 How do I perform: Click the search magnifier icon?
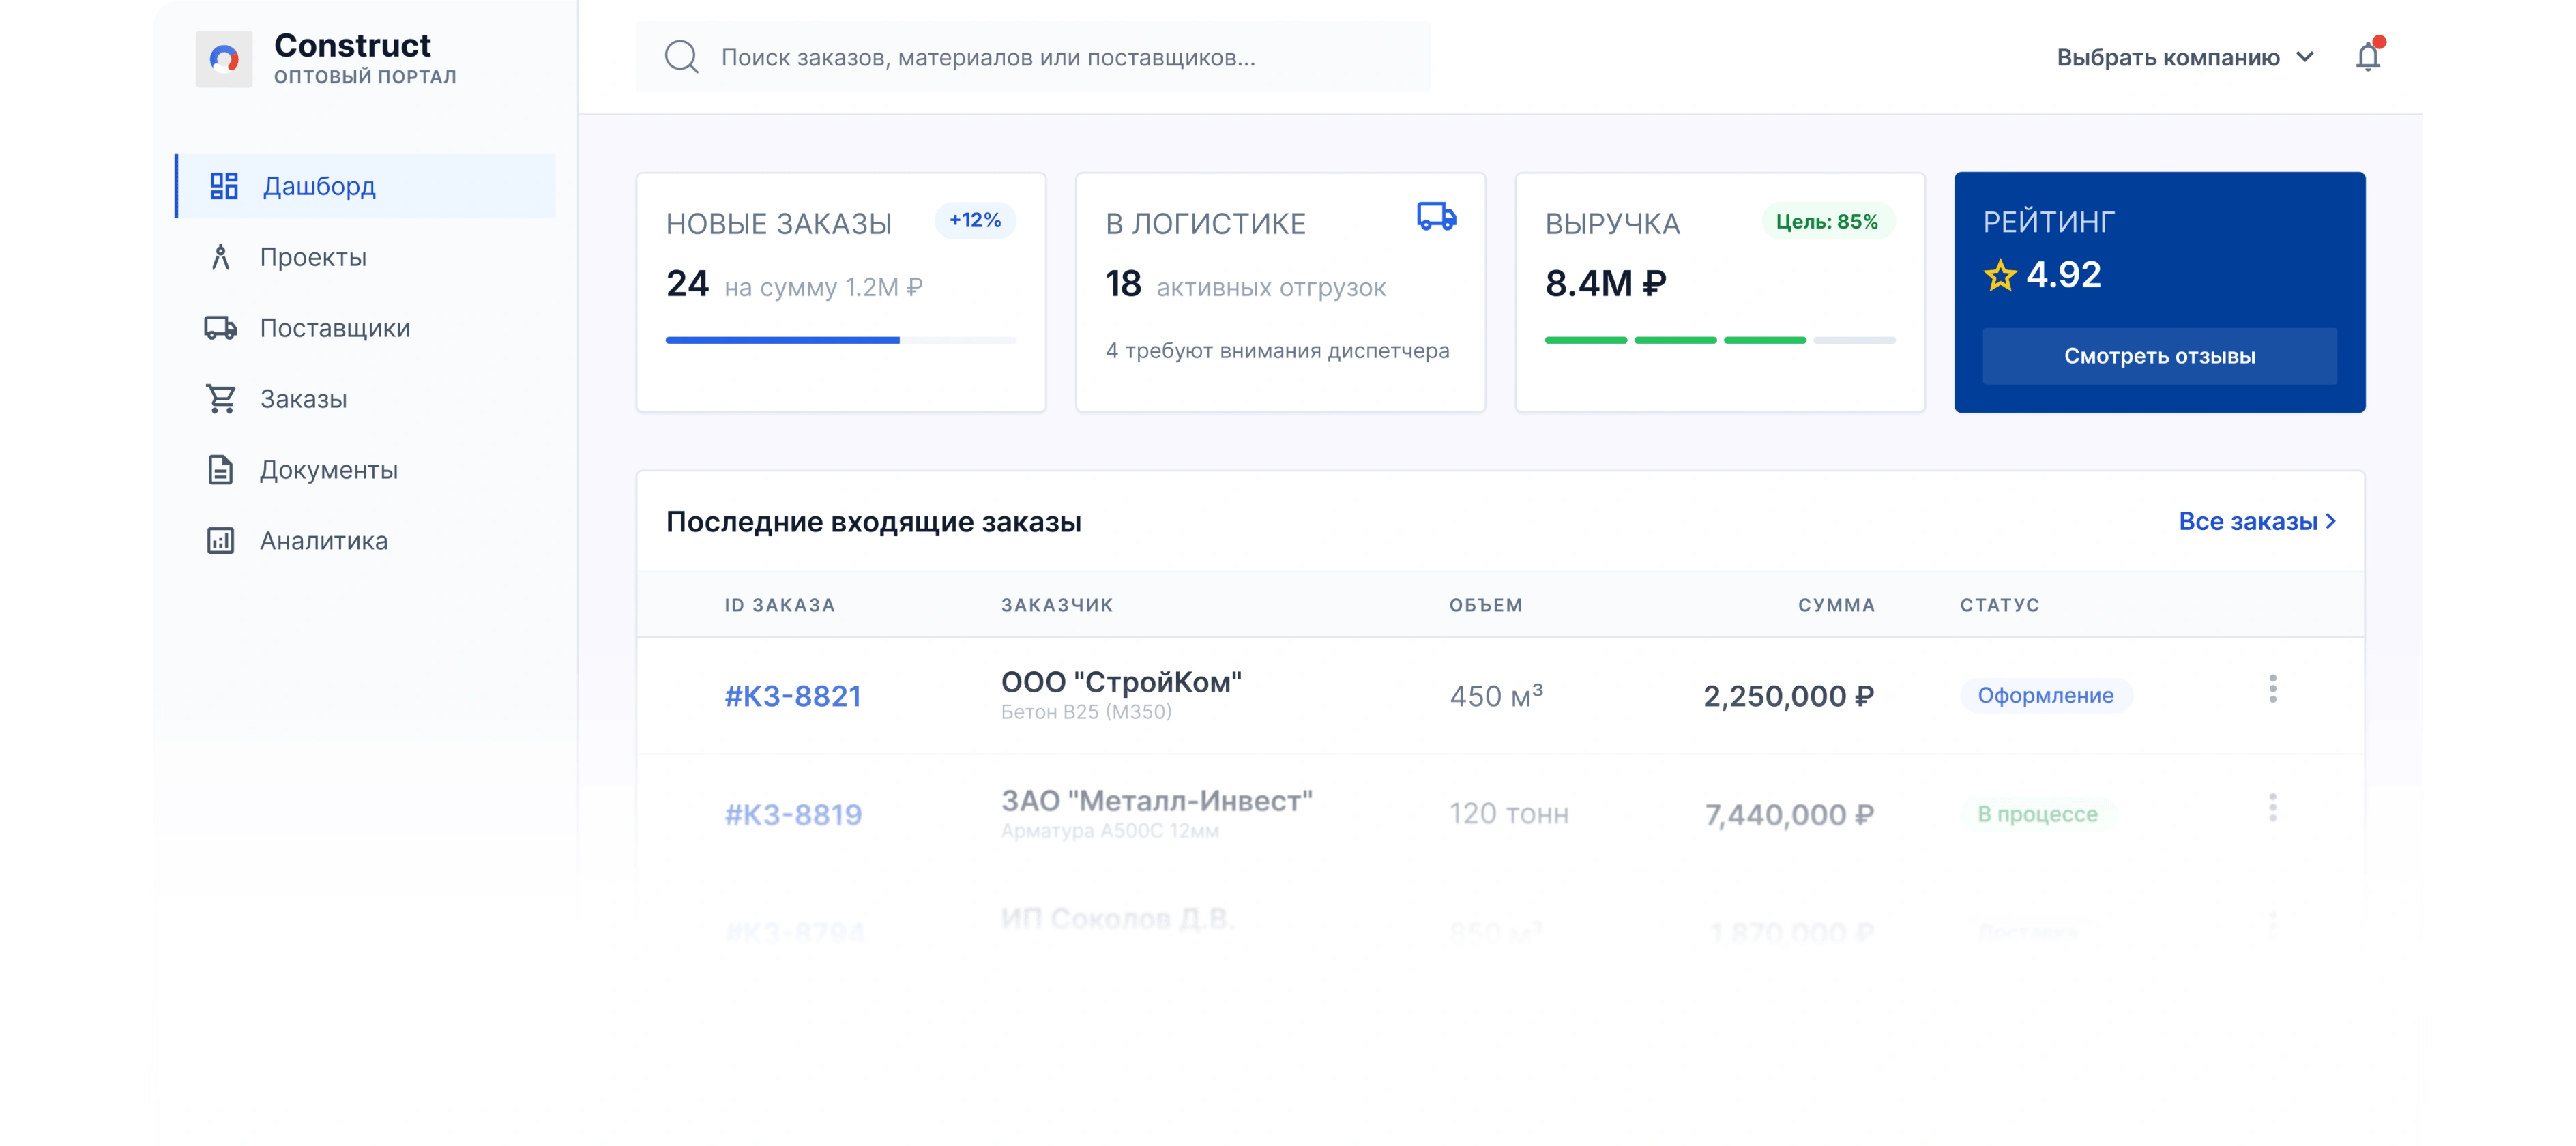[x=681, y=57]
